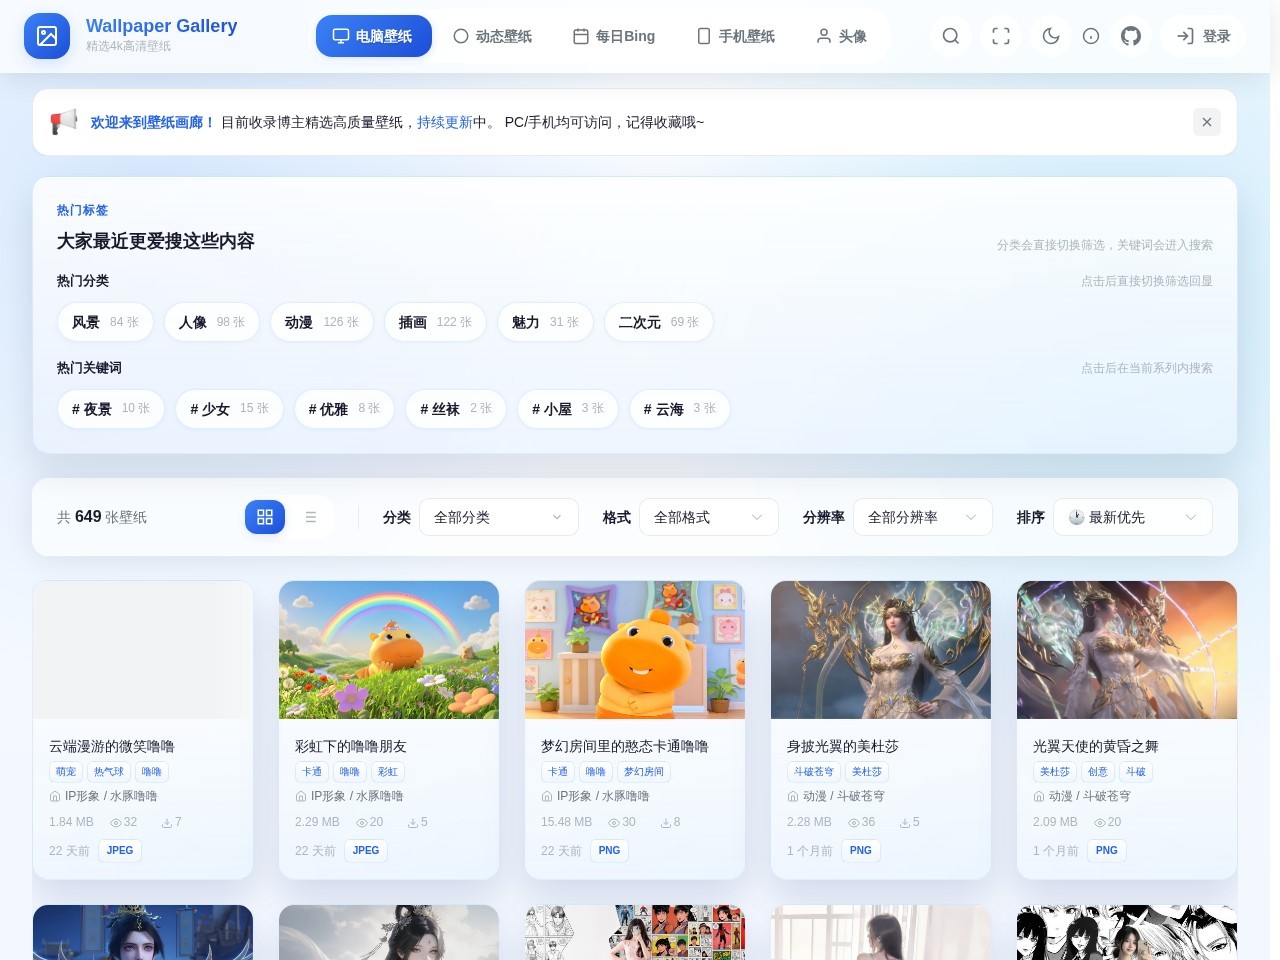The width and height of the screenshot is (1280, 960).
Task: Click the 梦幻房间 tag
Action: 644,772
